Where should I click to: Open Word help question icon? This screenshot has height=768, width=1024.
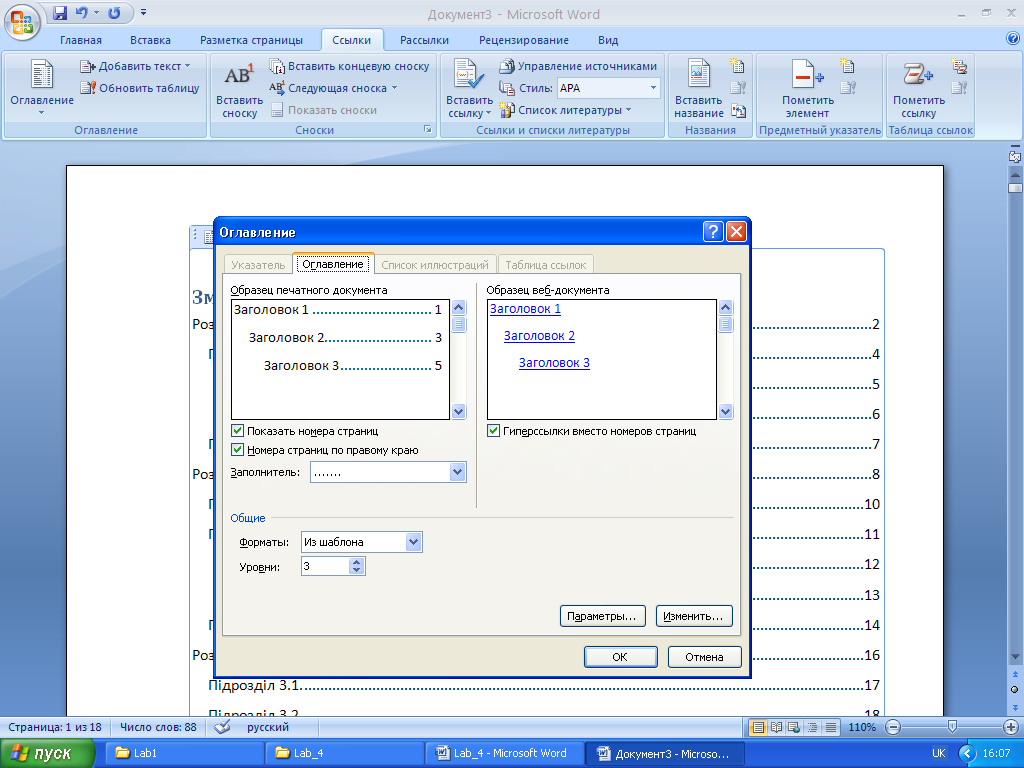[1013, 39]
